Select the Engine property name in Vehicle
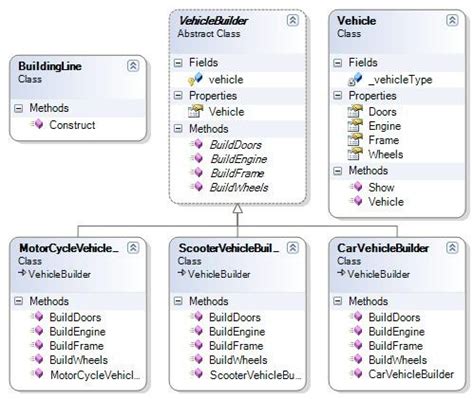Viewport: 474px width, 399px height. (384, 126)
